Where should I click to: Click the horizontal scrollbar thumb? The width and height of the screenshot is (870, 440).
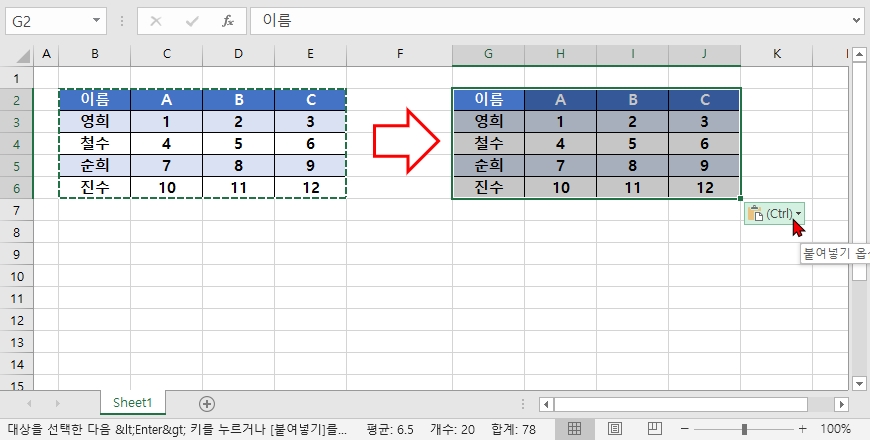[x=681, y=404]
